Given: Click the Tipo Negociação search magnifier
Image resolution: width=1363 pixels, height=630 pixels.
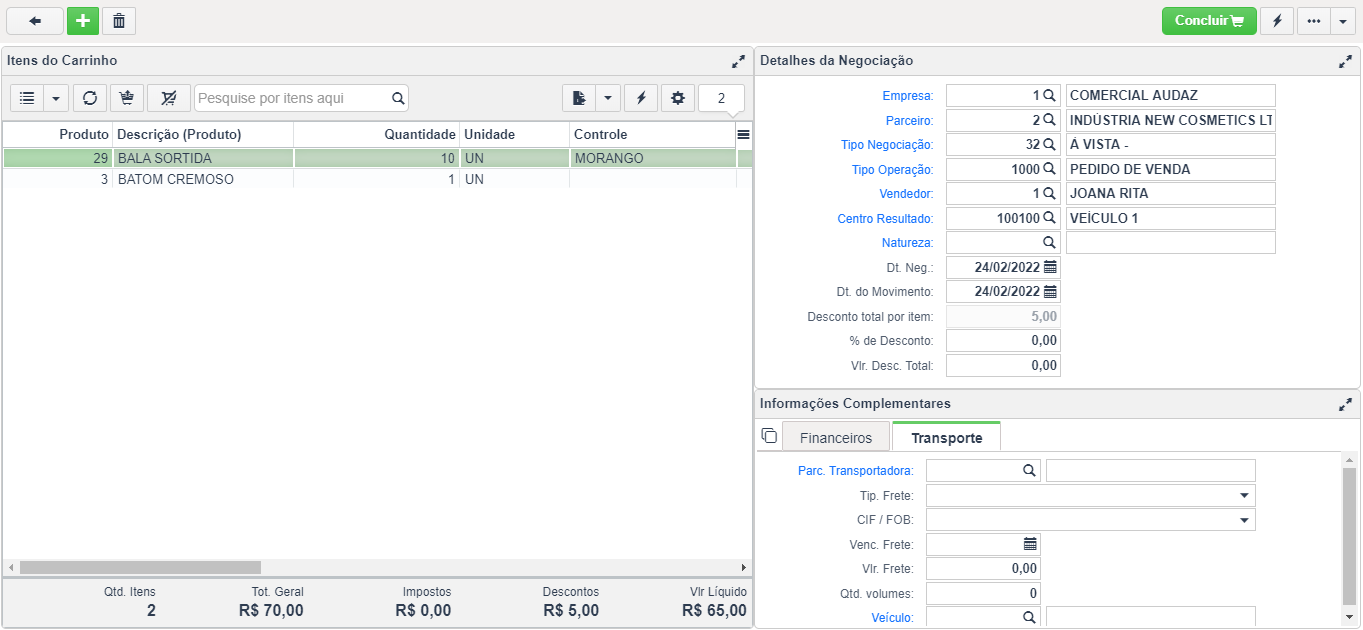Looking at the screenshot, I should coord(1049,145).
